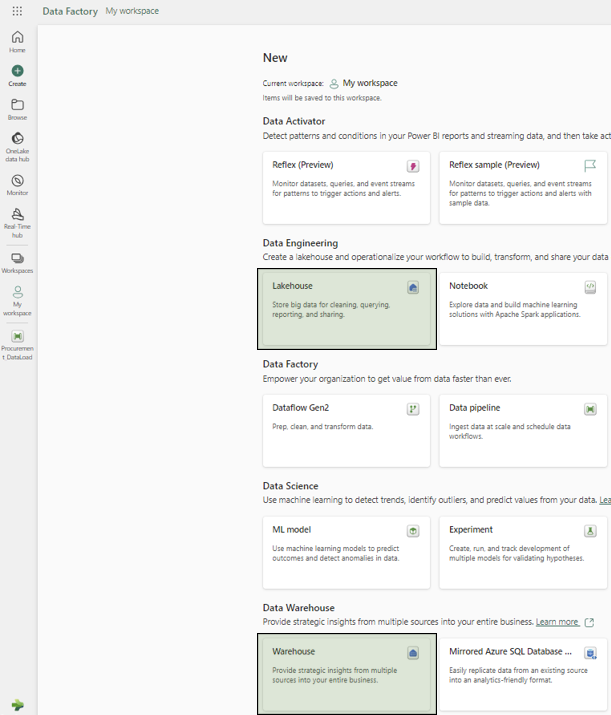Click the Create plus icon
611x715 pixels.
click(17, 71)
